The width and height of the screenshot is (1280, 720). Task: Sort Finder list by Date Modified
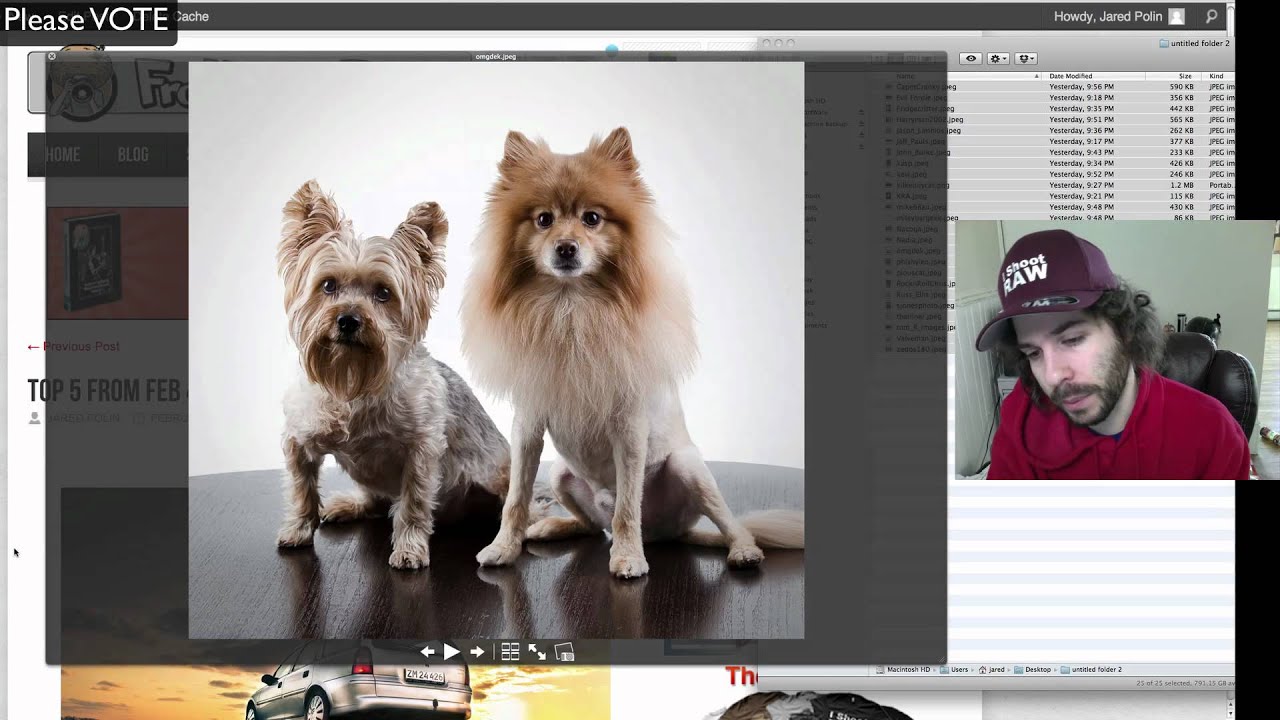[1093, 76]
